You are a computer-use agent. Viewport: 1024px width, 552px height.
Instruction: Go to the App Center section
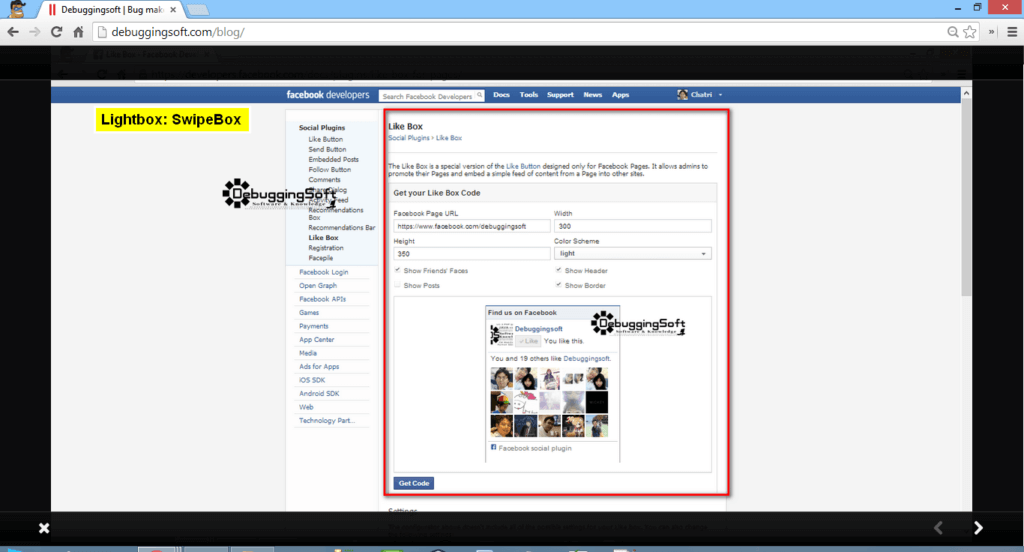click(316, 340)
